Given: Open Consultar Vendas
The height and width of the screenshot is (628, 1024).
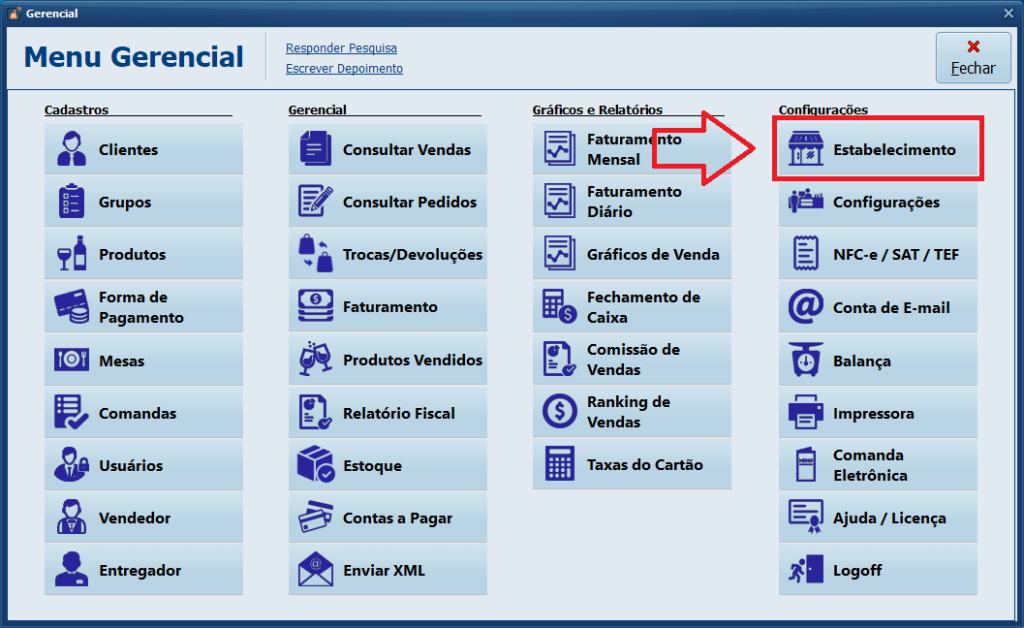Looking at the screenshot, I should pos(388,148).
